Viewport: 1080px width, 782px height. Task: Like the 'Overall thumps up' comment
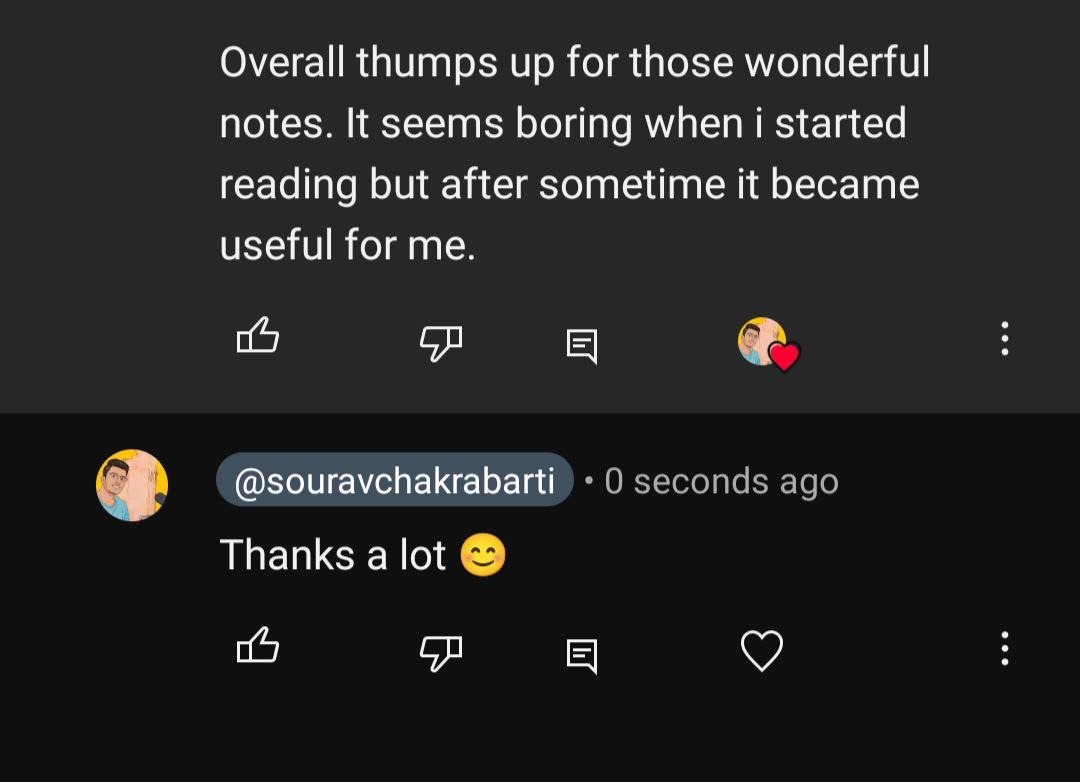click(257, 336)
